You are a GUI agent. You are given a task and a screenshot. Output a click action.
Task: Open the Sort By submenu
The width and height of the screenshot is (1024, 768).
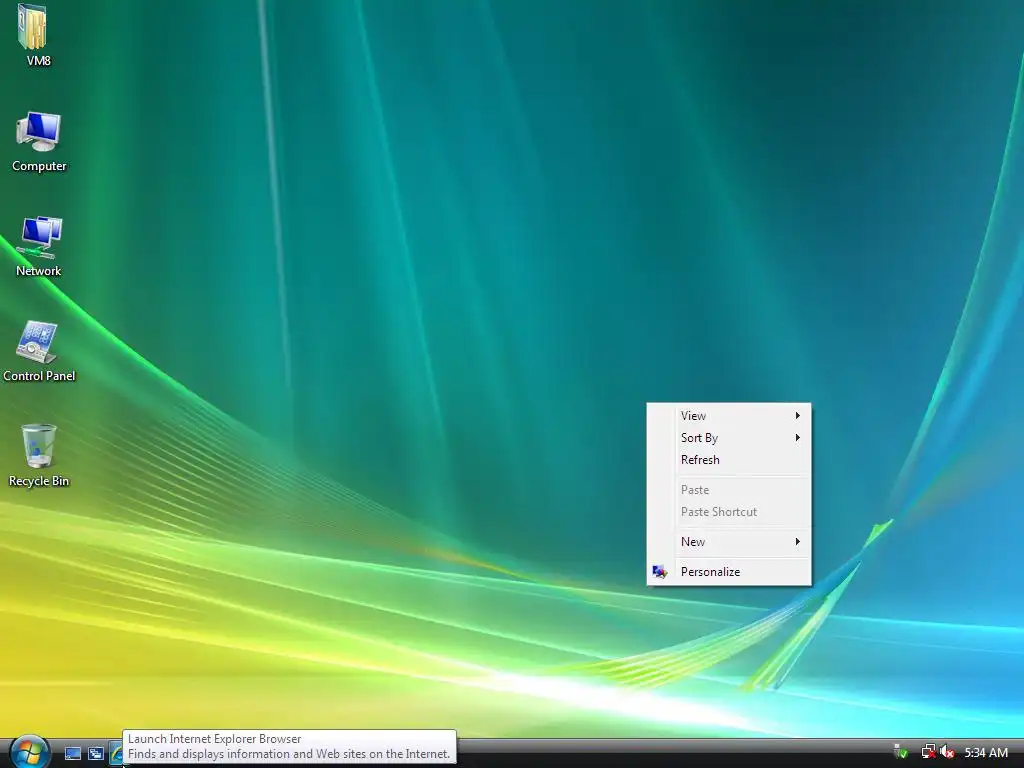[729, 438]
